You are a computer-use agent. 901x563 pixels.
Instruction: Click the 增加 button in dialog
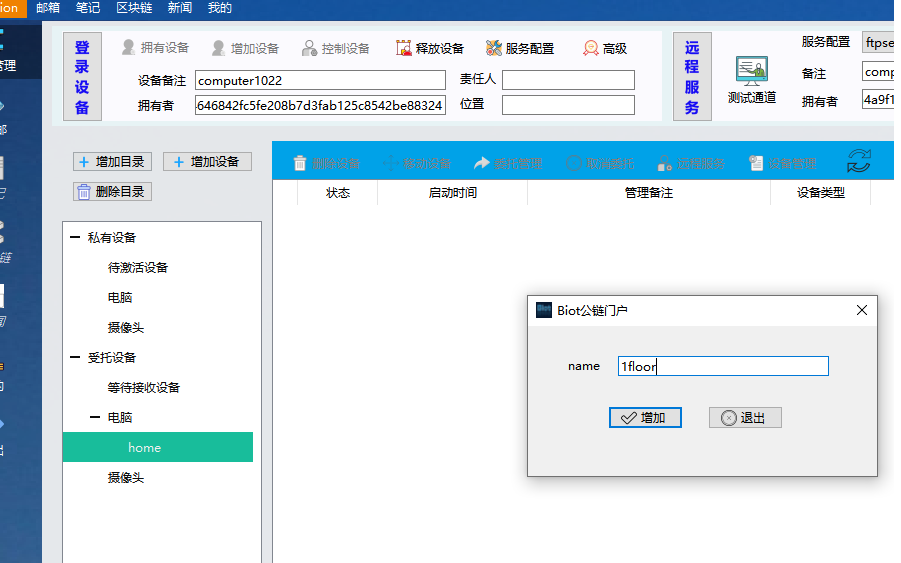coord(645,418)
